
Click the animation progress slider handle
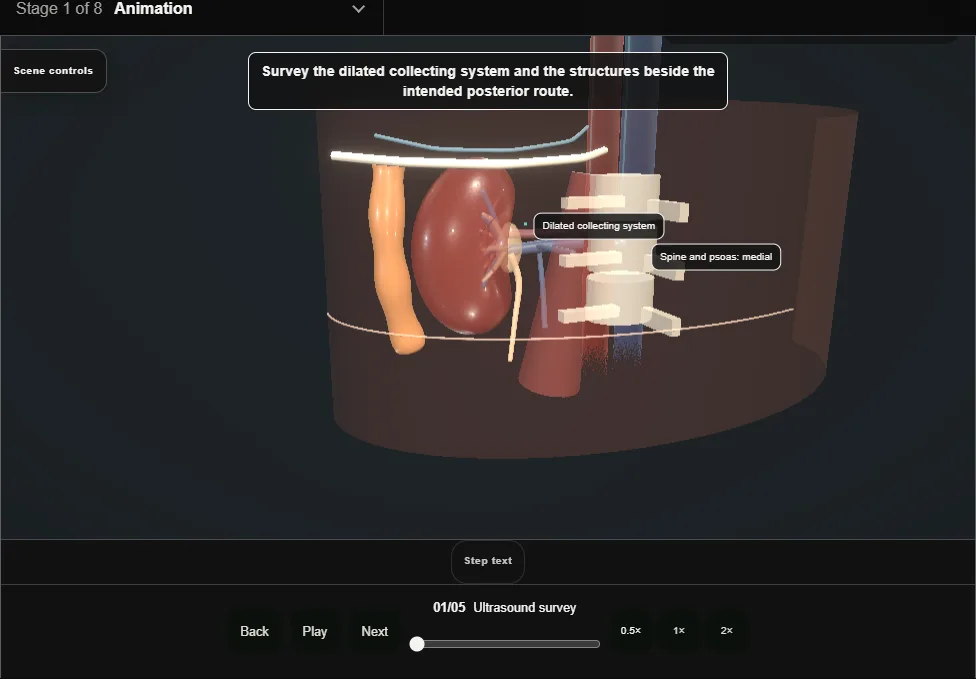417,644
